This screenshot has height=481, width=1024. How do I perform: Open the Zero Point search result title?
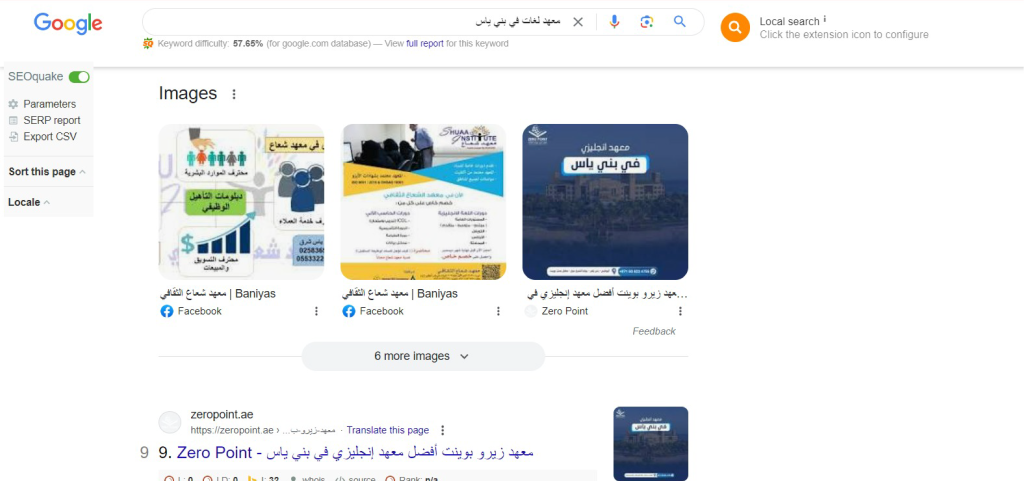click(355, 452)
